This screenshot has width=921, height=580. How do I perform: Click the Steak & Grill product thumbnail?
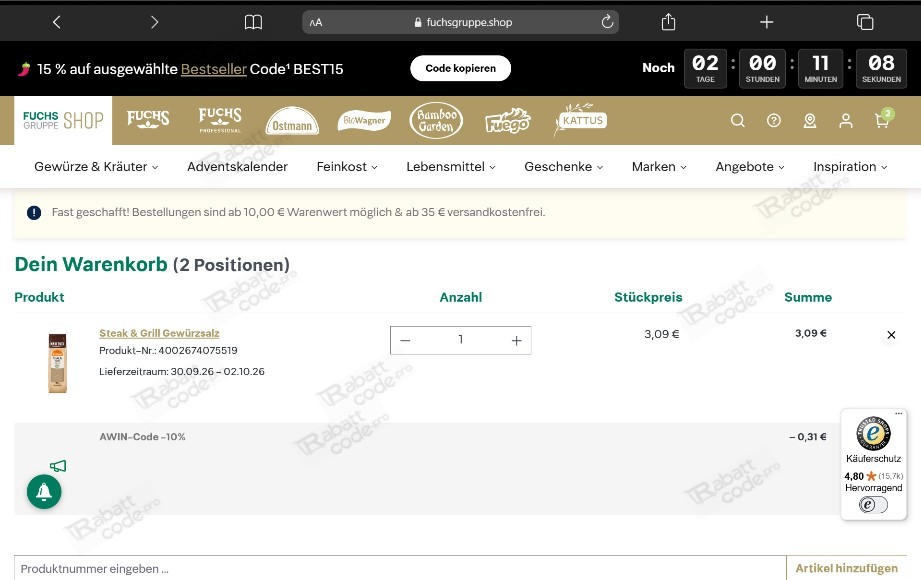point(58,363)
